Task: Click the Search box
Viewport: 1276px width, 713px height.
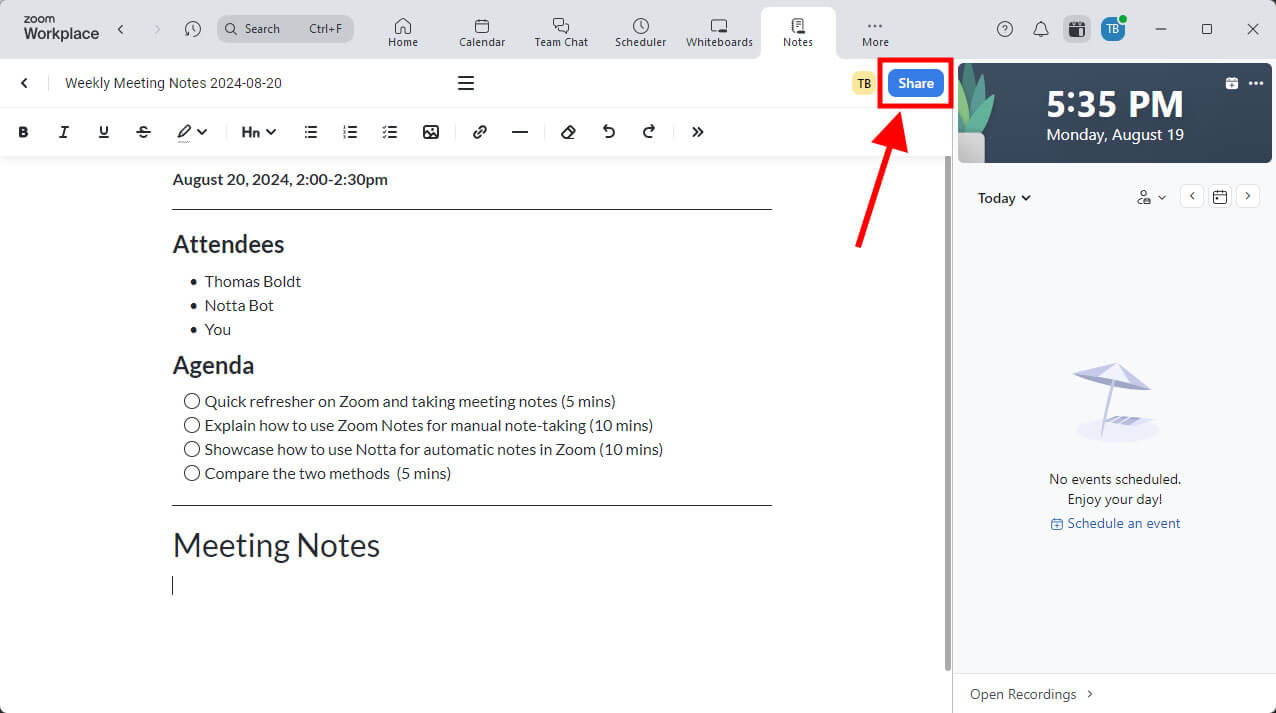Action: pos(285,29)
